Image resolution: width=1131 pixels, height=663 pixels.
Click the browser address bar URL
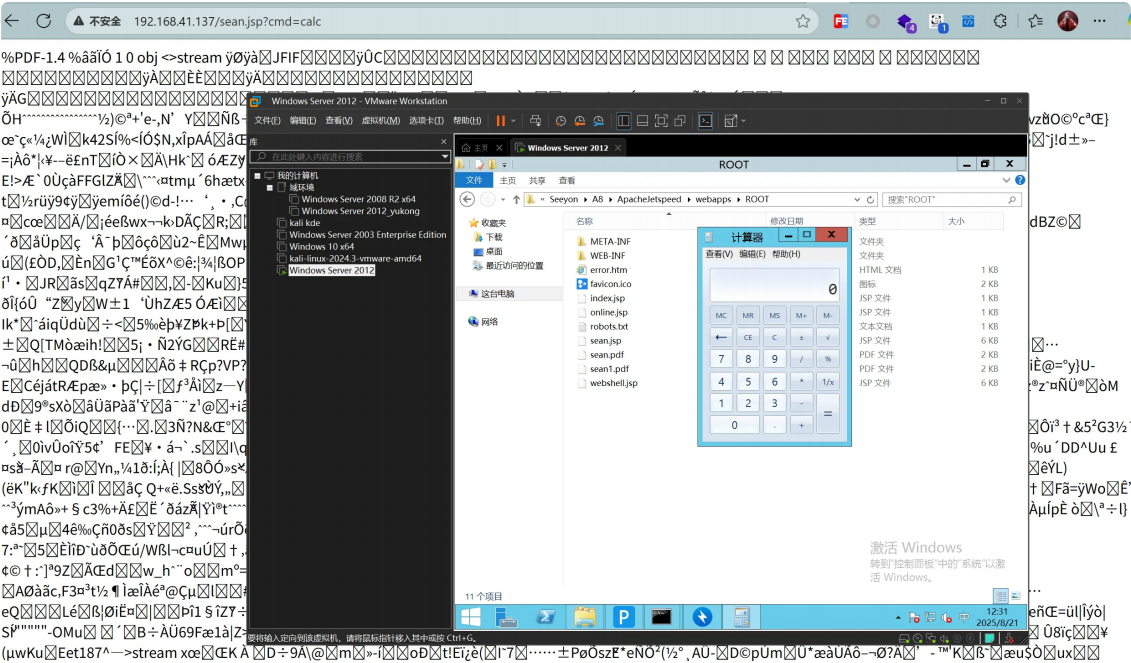227,22
